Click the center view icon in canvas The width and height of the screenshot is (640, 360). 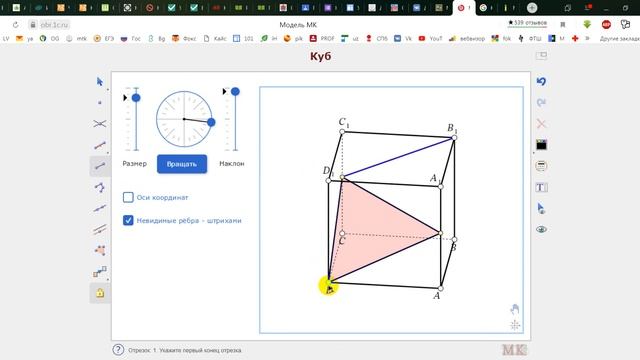(515, 325)
